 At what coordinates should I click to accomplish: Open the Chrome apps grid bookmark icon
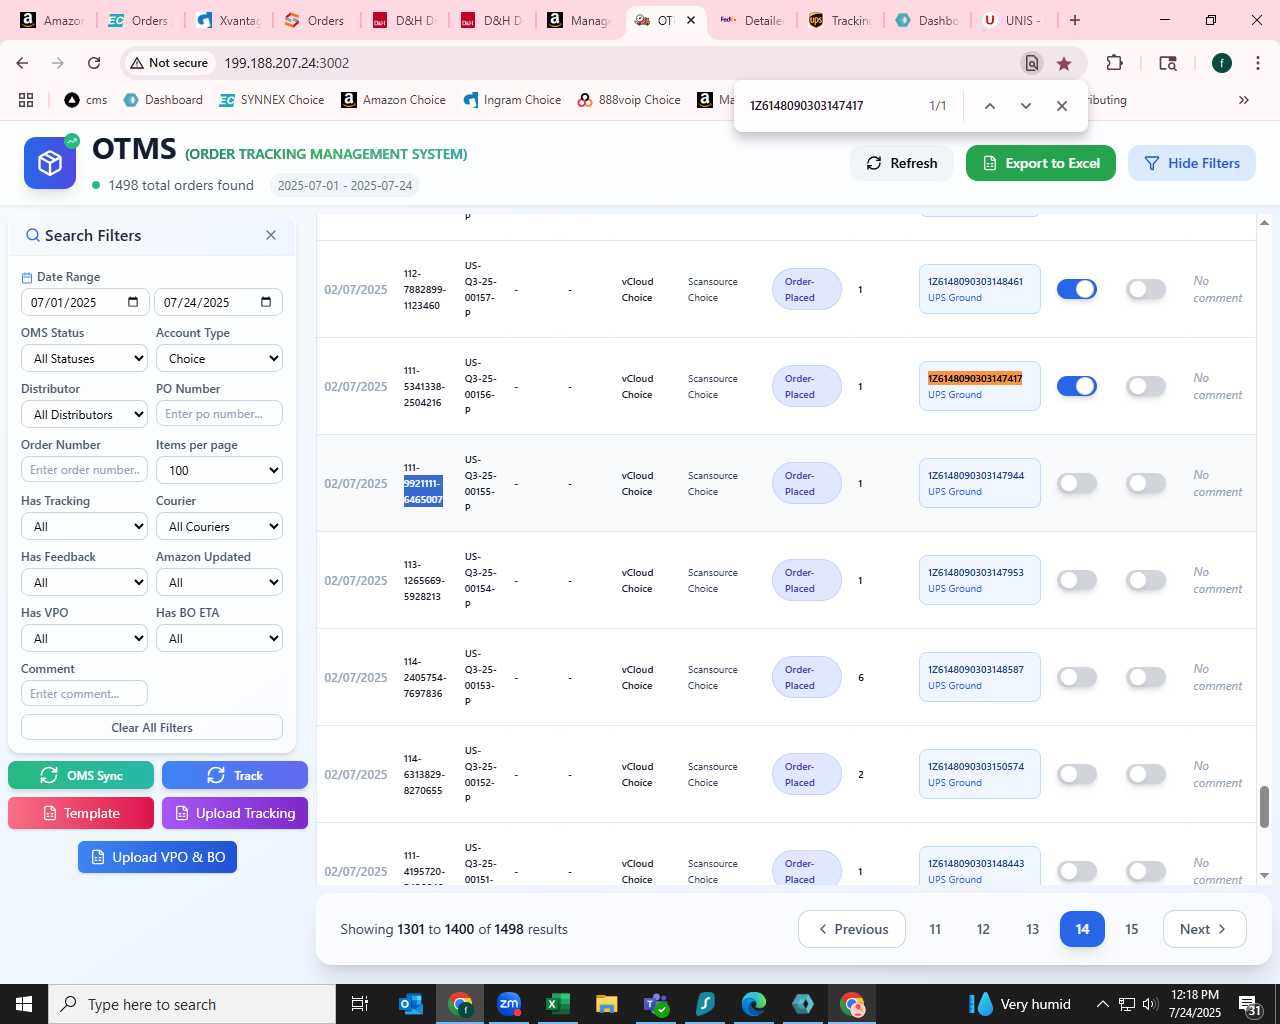coord(26,100)
